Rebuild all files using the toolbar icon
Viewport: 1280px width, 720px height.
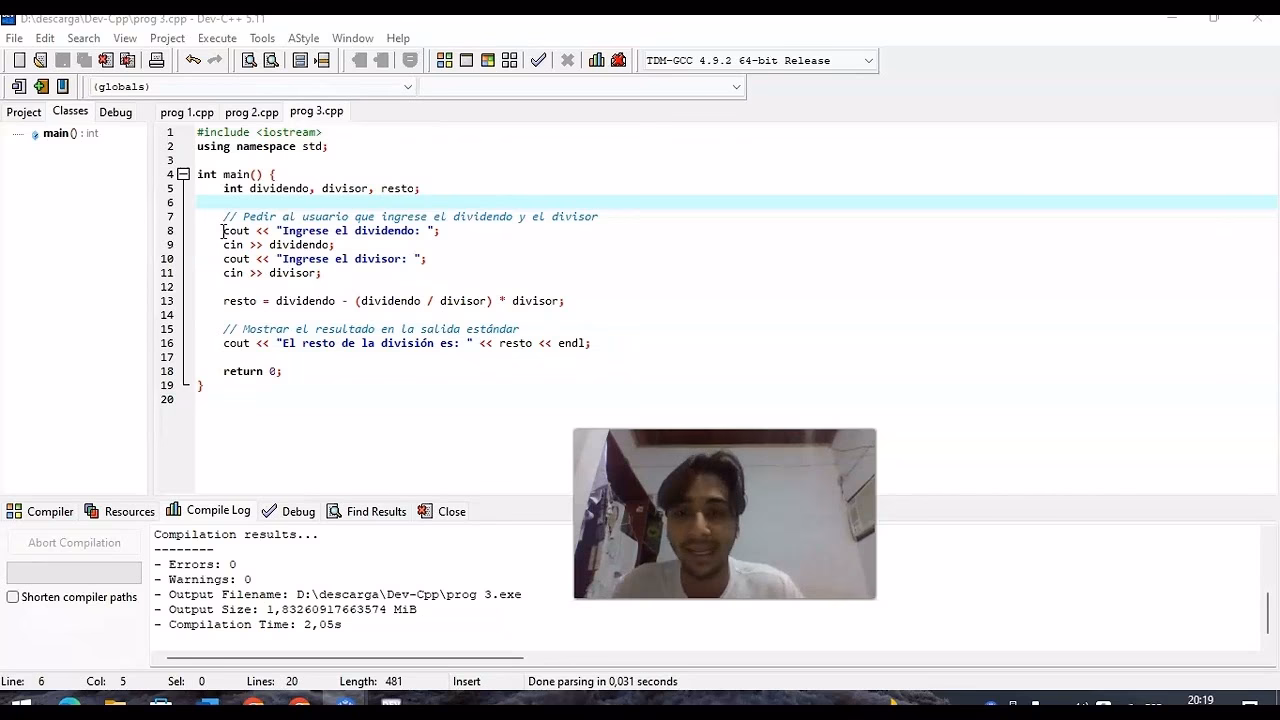[510, 60]
